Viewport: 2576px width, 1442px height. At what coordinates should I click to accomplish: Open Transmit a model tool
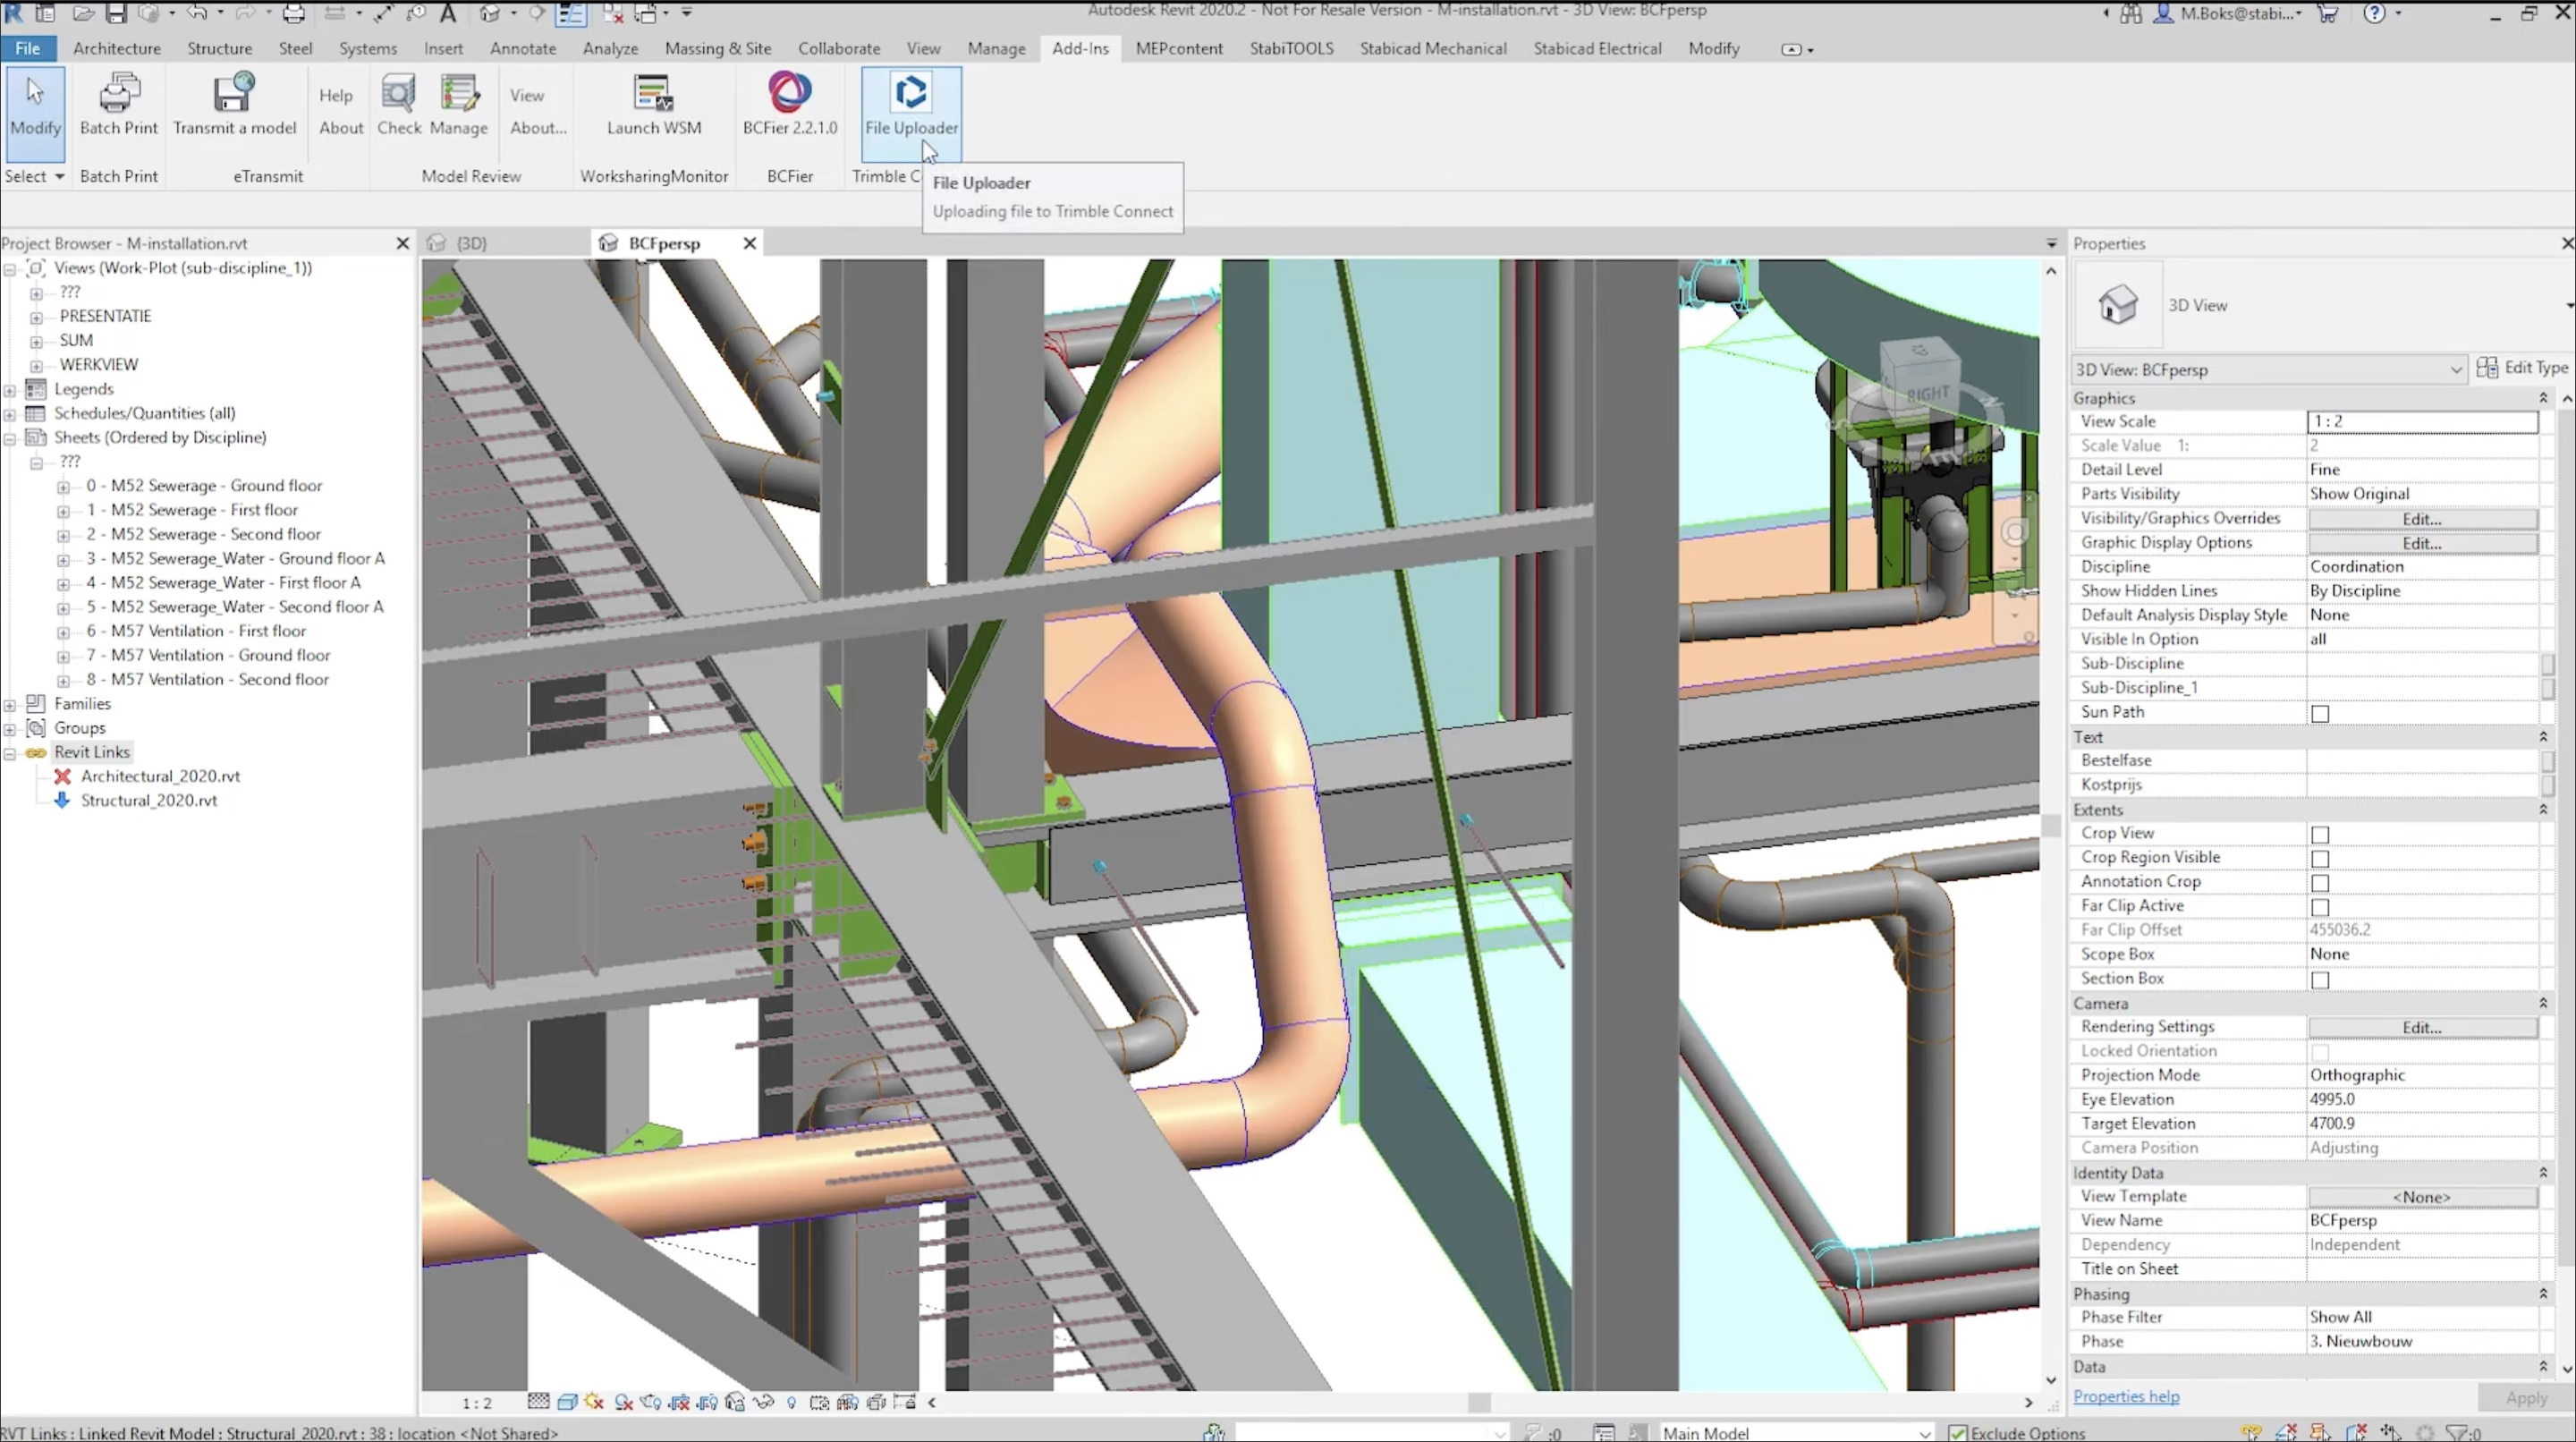(x=234, y=104)
